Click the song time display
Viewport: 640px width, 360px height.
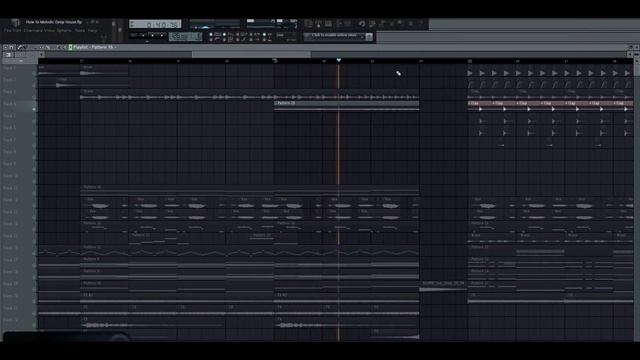click(x=155, y=24)
